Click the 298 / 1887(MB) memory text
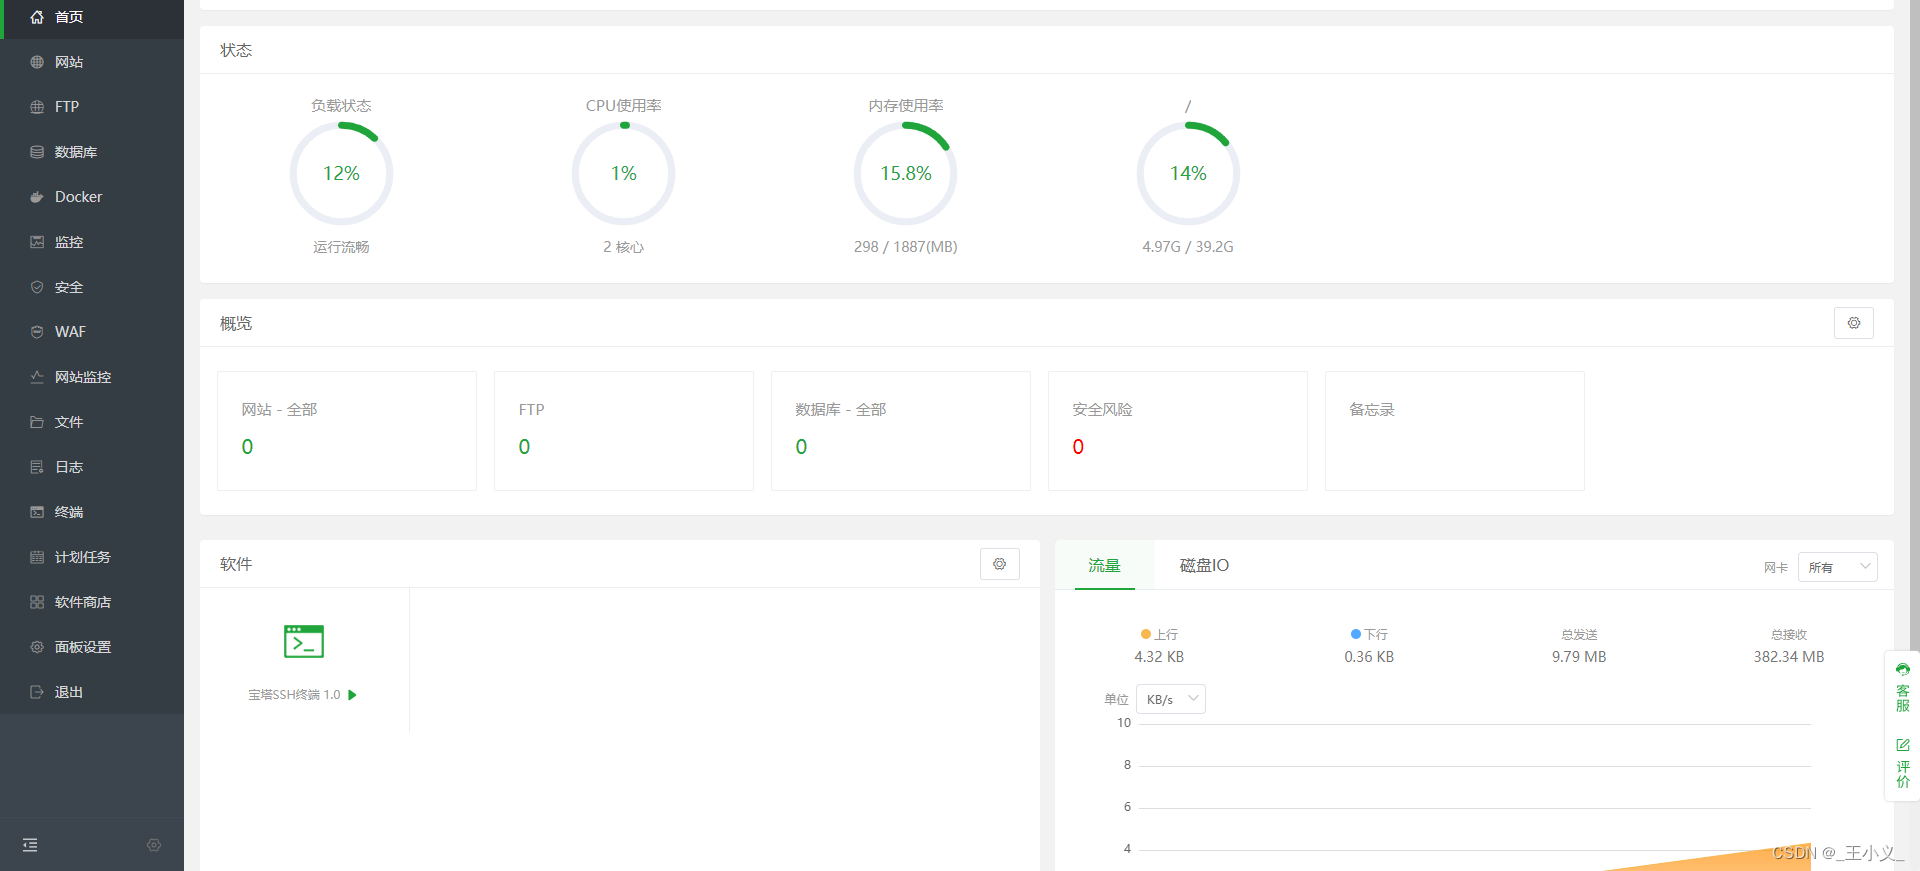The width and height of the screenshot is (1920, 871). [x=906, y=247]
